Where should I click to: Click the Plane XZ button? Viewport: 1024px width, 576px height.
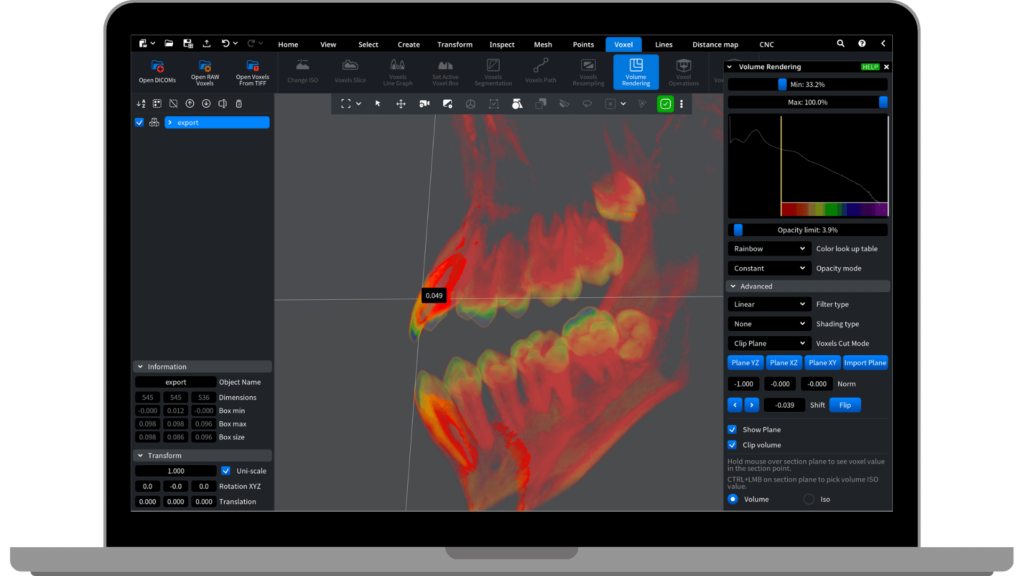pyautogui.click(x=785, y=363)
